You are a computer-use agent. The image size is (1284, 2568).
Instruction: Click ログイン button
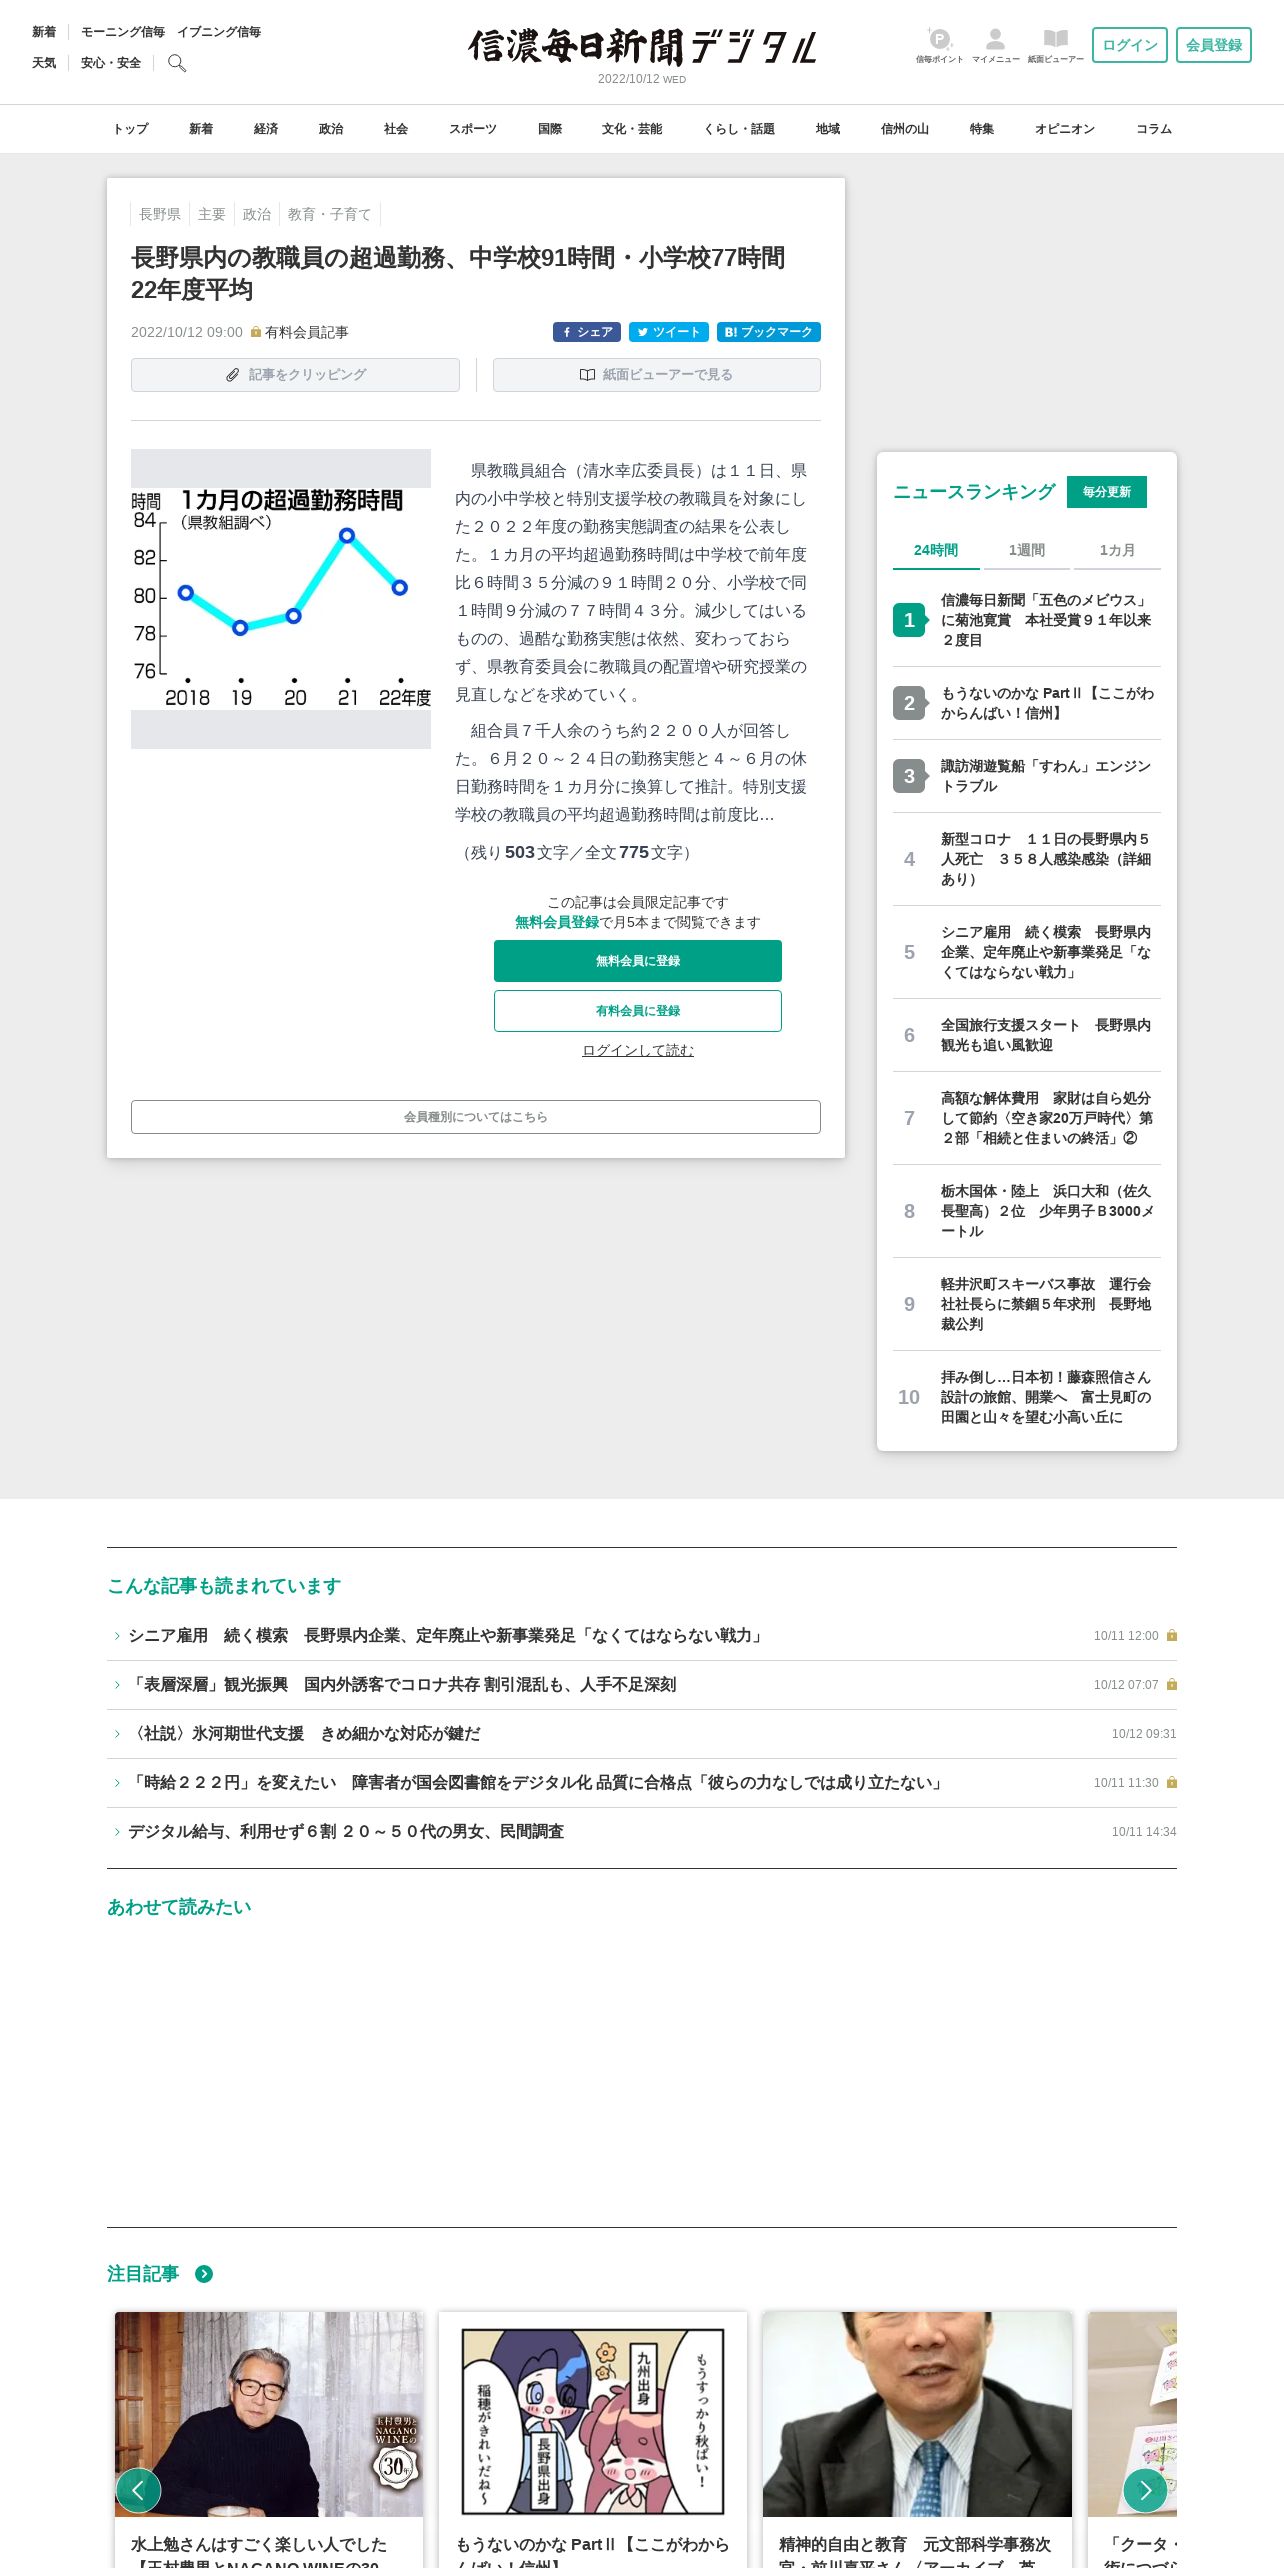click(1130, 45)
